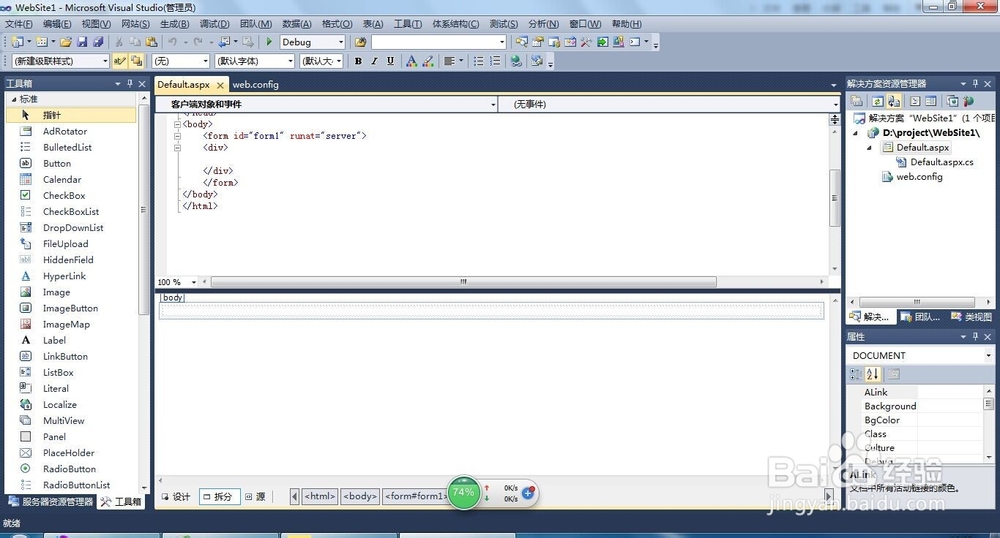This screenshot has height=538, width=1000.
Task: Click the Find in Files icon
Action: pyautogui.click(x=360, y=42)
